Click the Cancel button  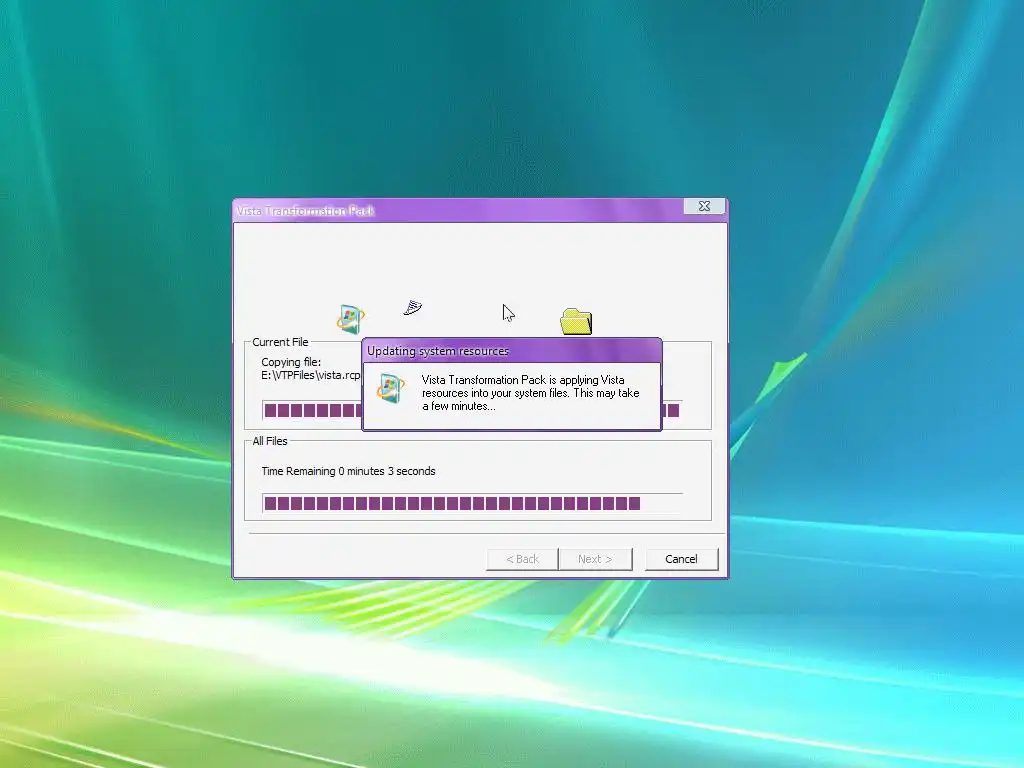click(681, 559)
